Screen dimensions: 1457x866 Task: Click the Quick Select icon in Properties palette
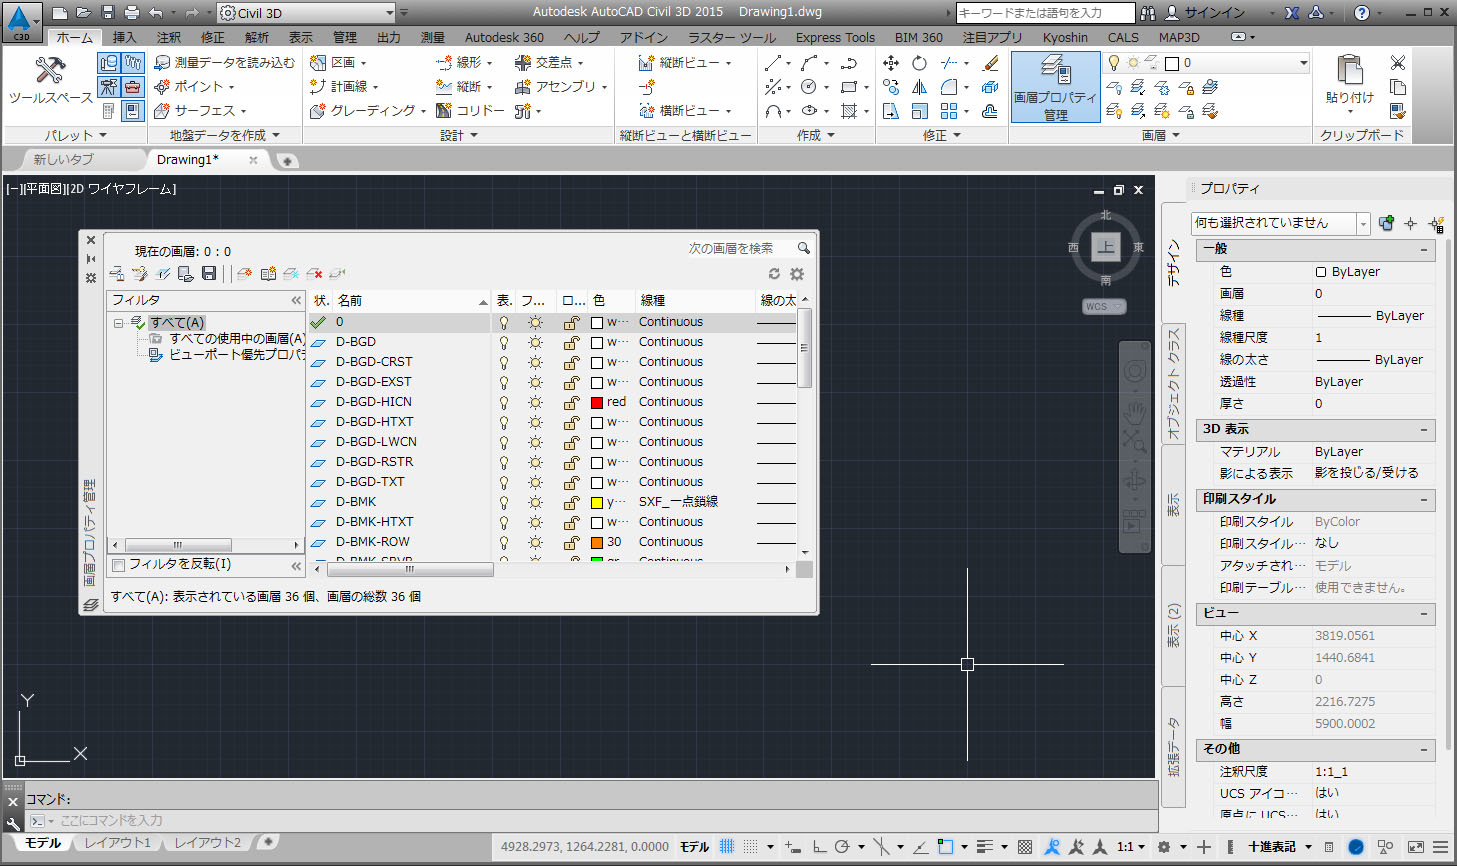click(x=1436, y=223)
